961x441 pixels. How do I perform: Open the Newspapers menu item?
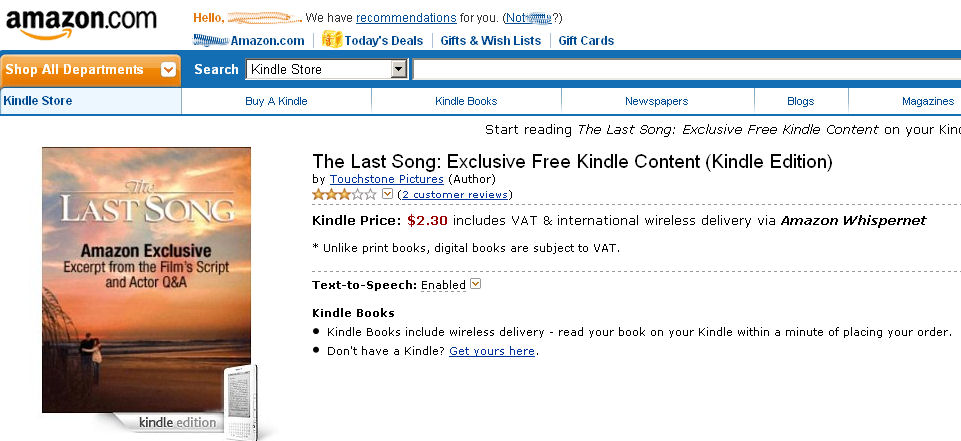[656, 101]
